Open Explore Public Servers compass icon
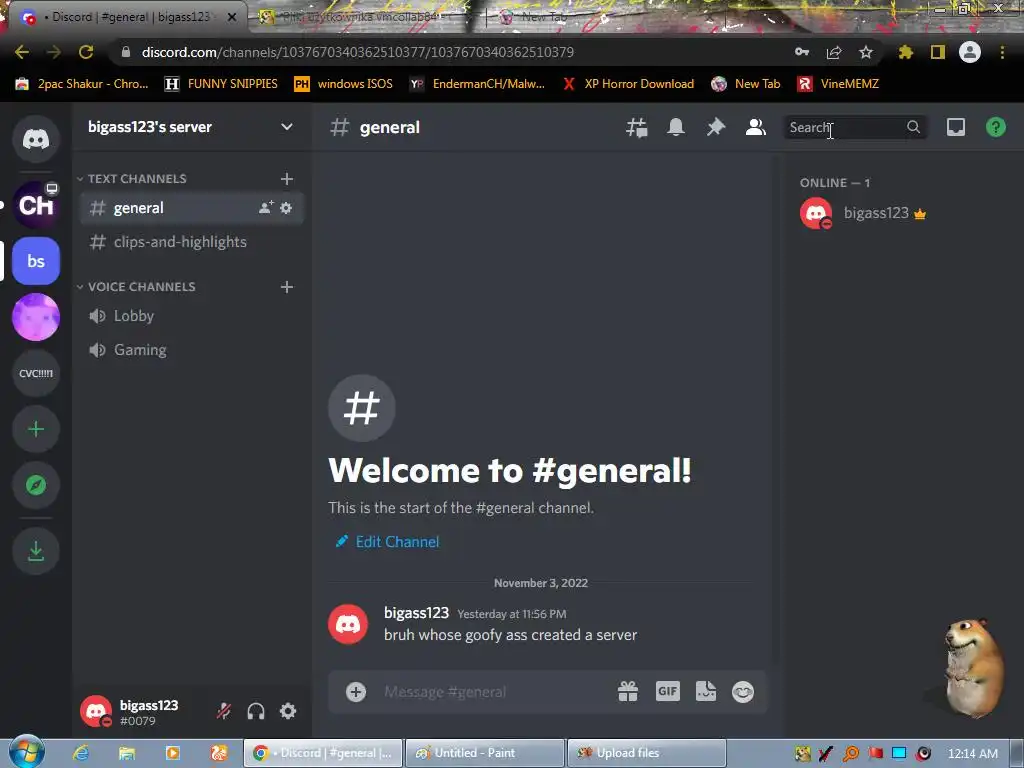1024x768 pixels. point(36,485)
